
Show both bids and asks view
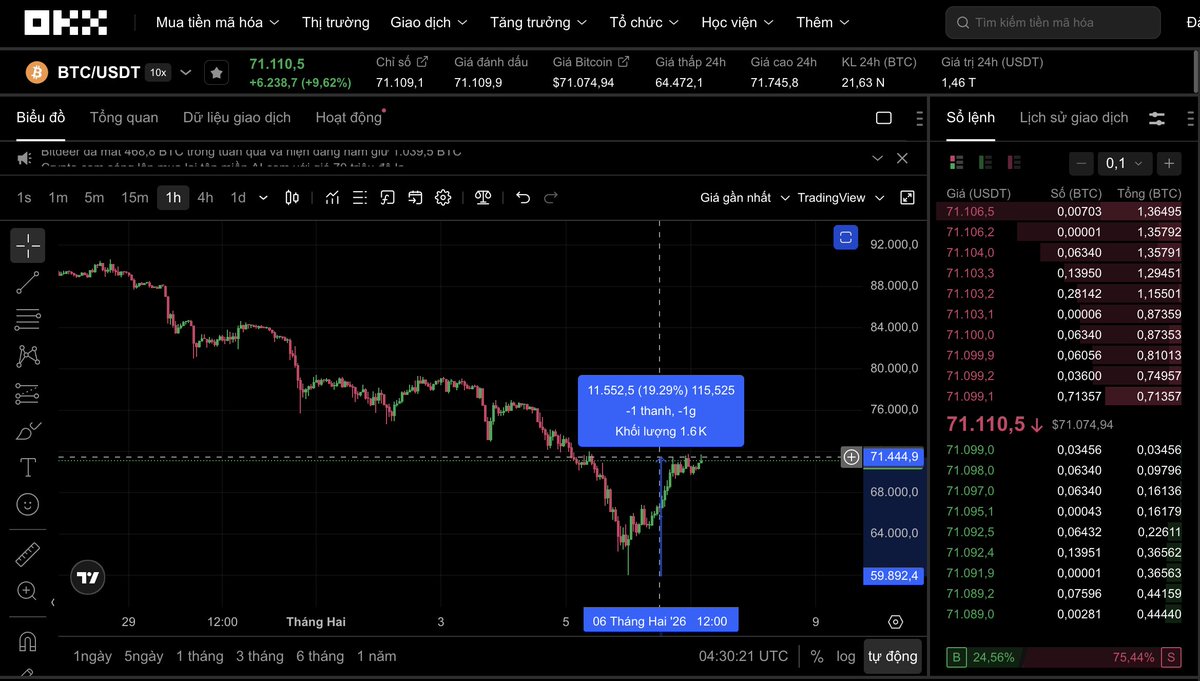tap(956, 162)
